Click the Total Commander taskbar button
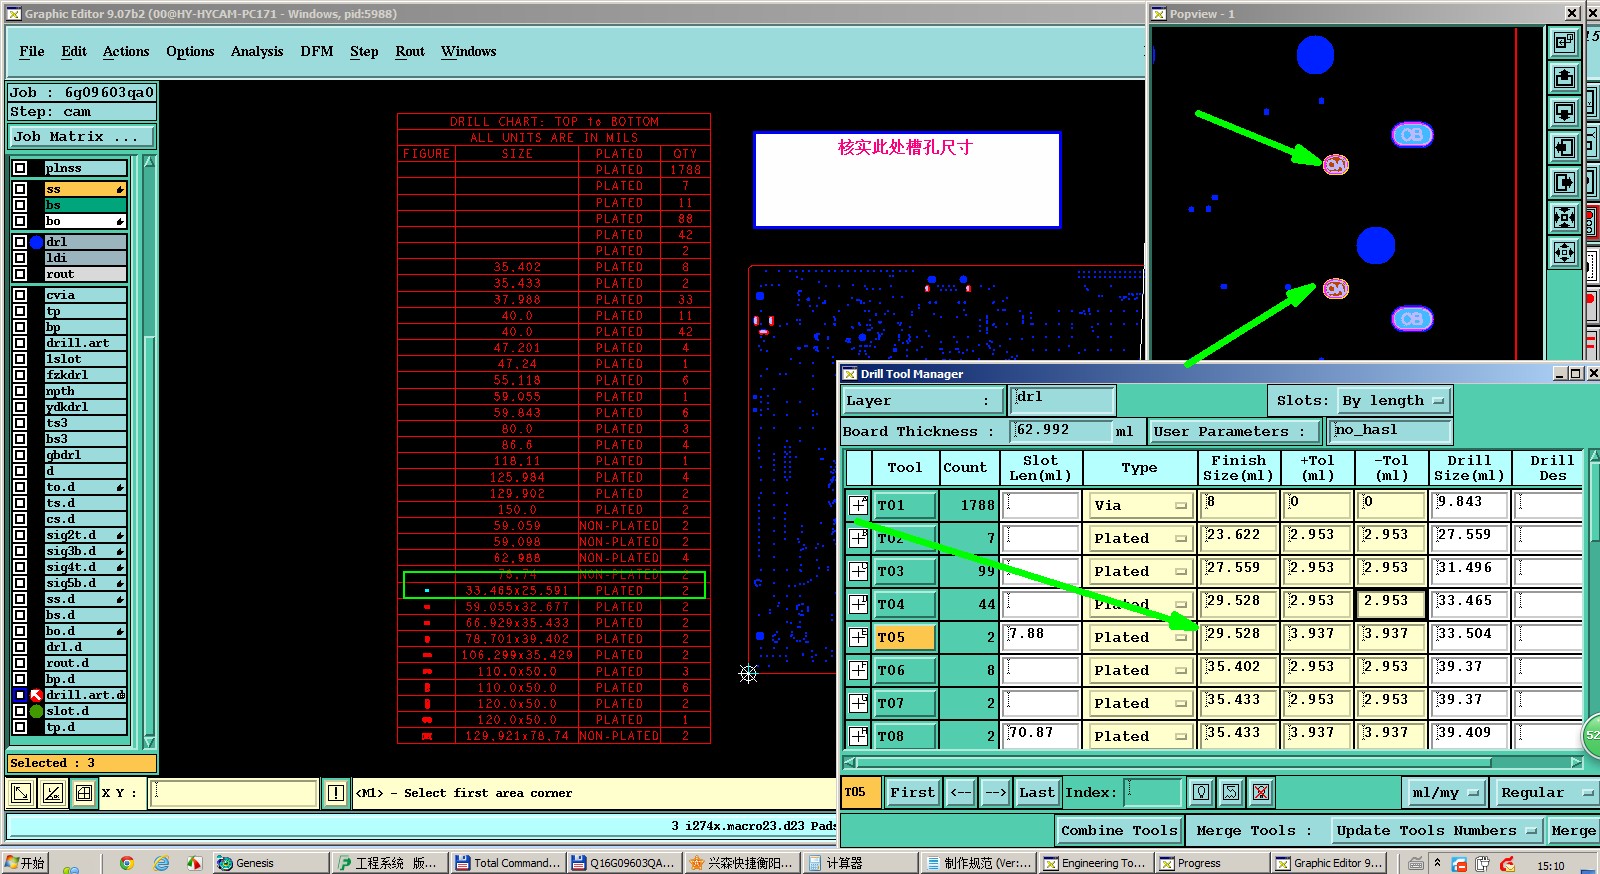The image size is (1600, 874). (507, 863)
